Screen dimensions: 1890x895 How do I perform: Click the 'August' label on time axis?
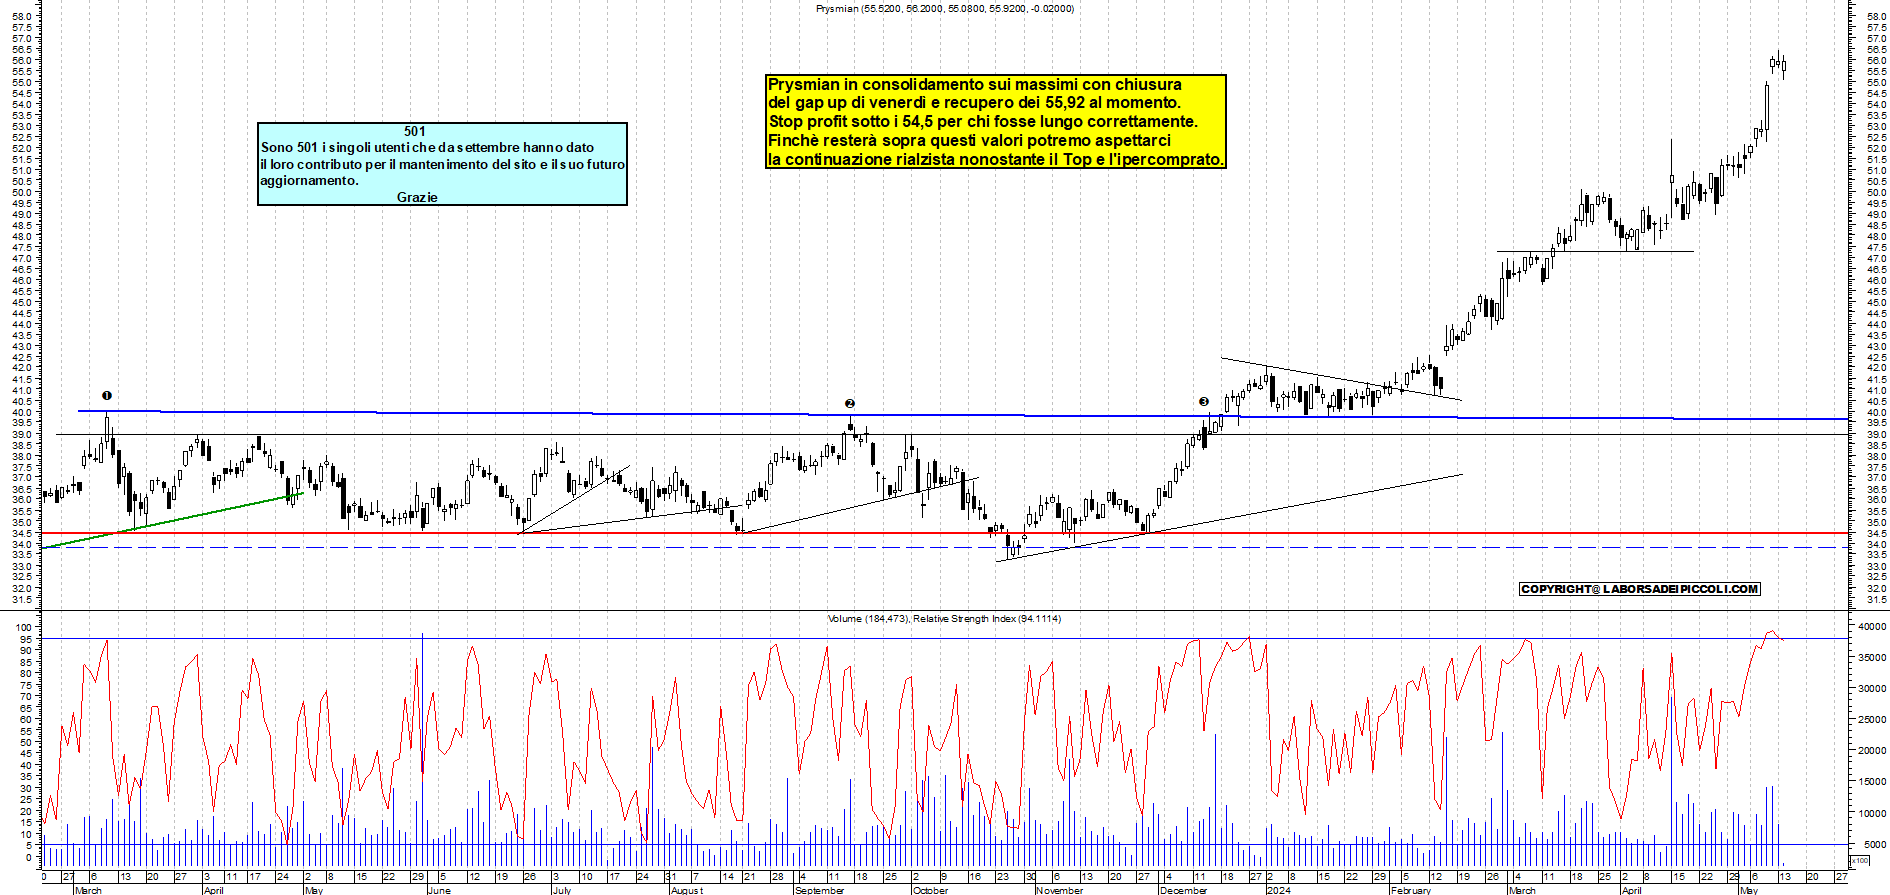pyautogui.click(x=687, y=890)
